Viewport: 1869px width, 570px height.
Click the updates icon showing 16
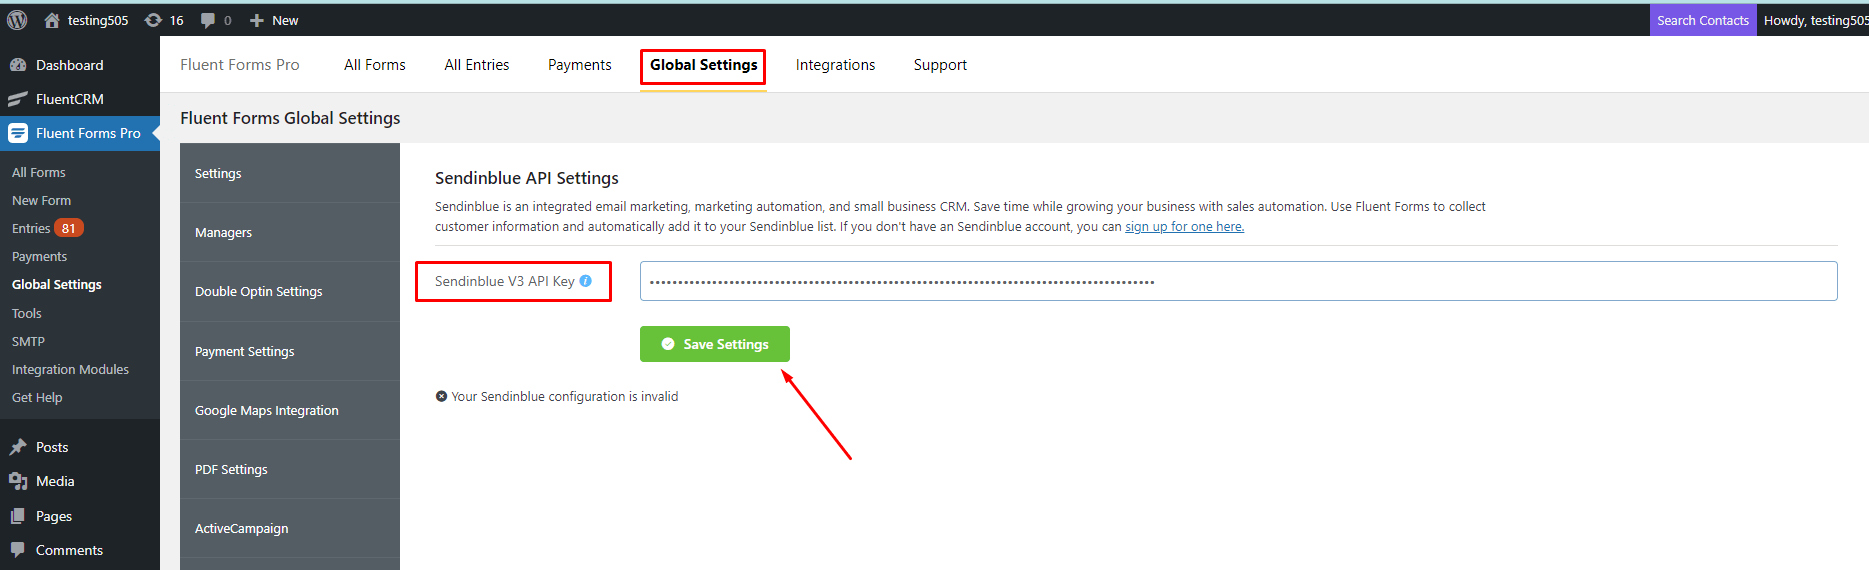[153, 20]
